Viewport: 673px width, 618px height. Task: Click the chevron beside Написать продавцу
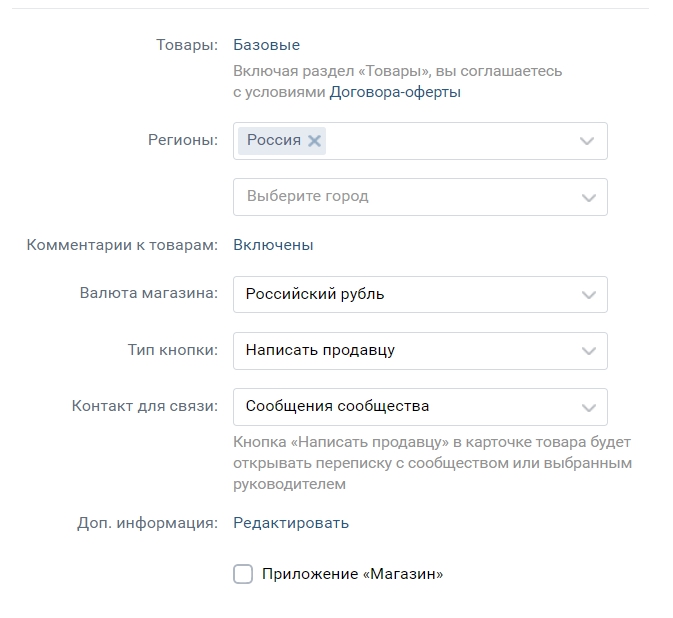pos(587,351)
